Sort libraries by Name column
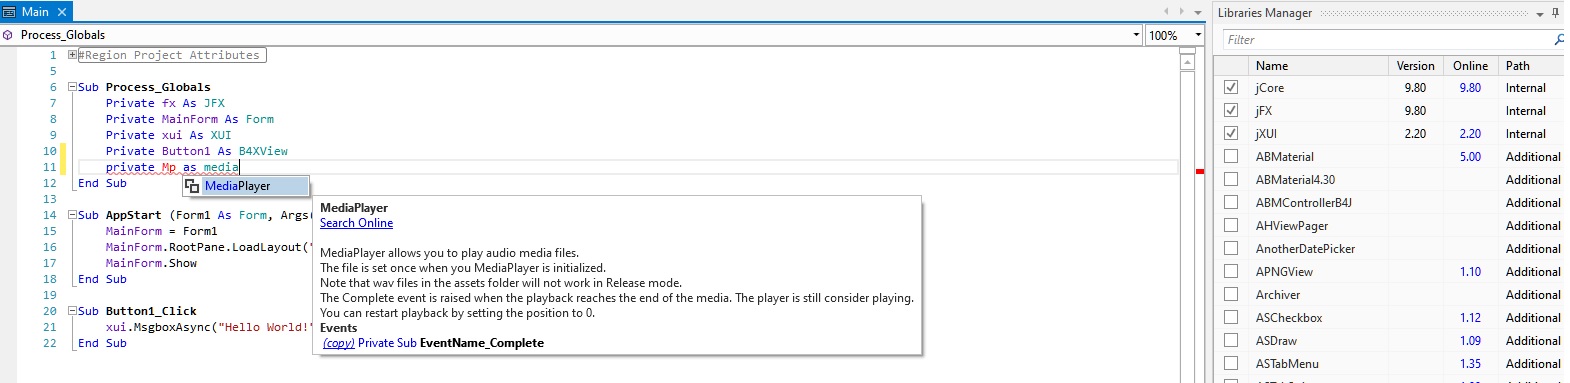Viewport: 1570px width, 383px height. tap(1318, 66)
